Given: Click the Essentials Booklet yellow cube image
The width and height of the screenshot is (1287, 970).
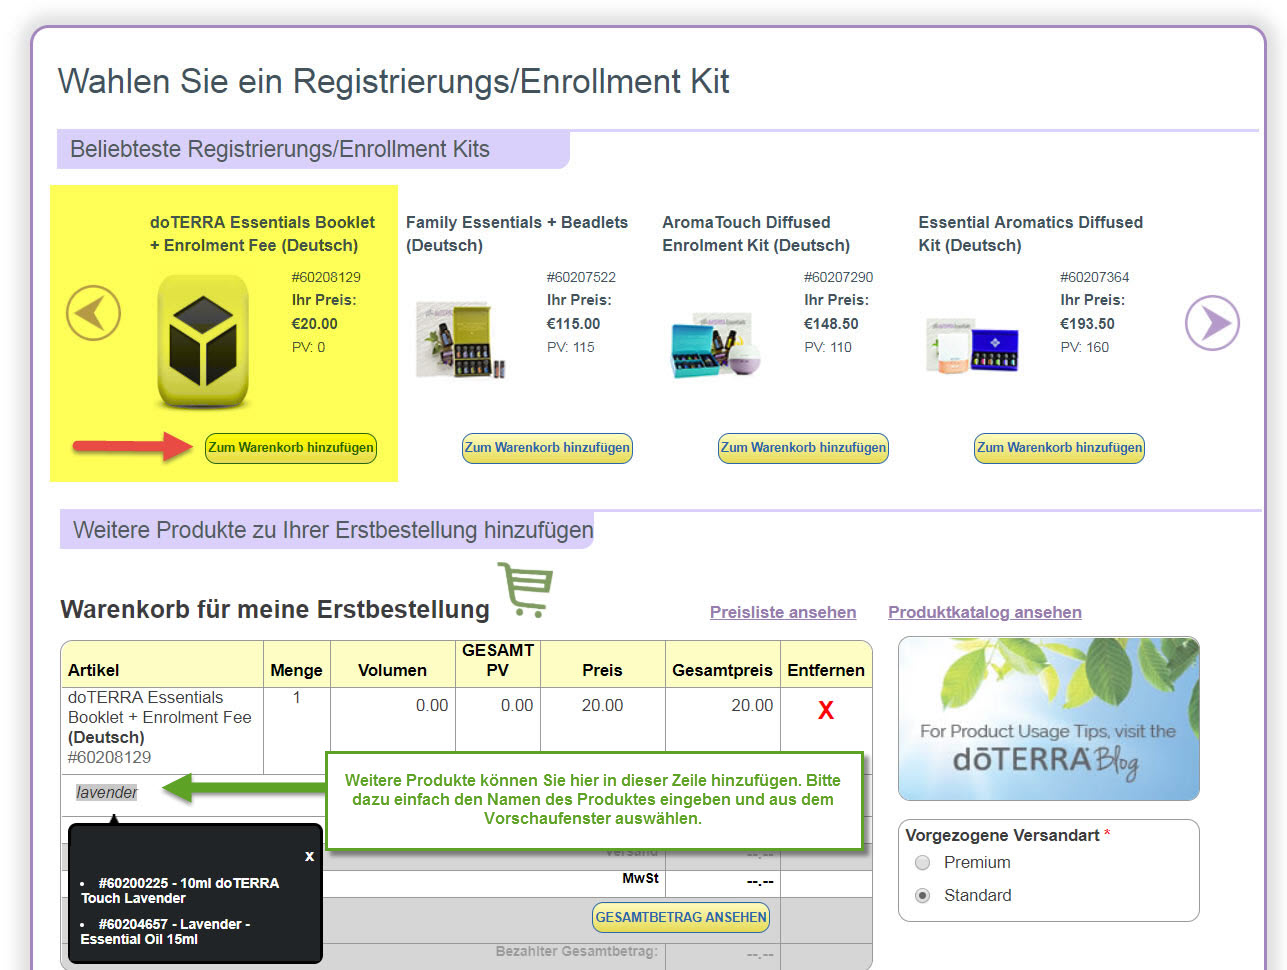Looking at the screenshot, I should [203, 342].
